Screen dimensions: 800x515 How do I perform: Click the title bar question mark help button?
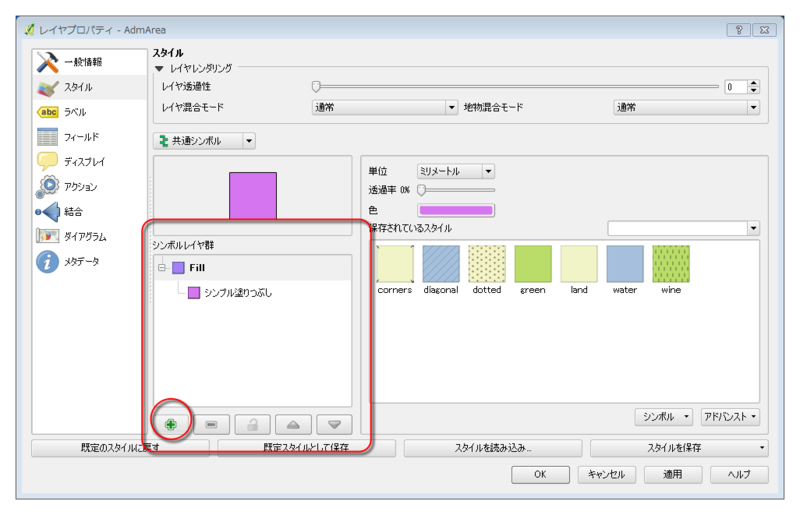(x=739, y=30)
